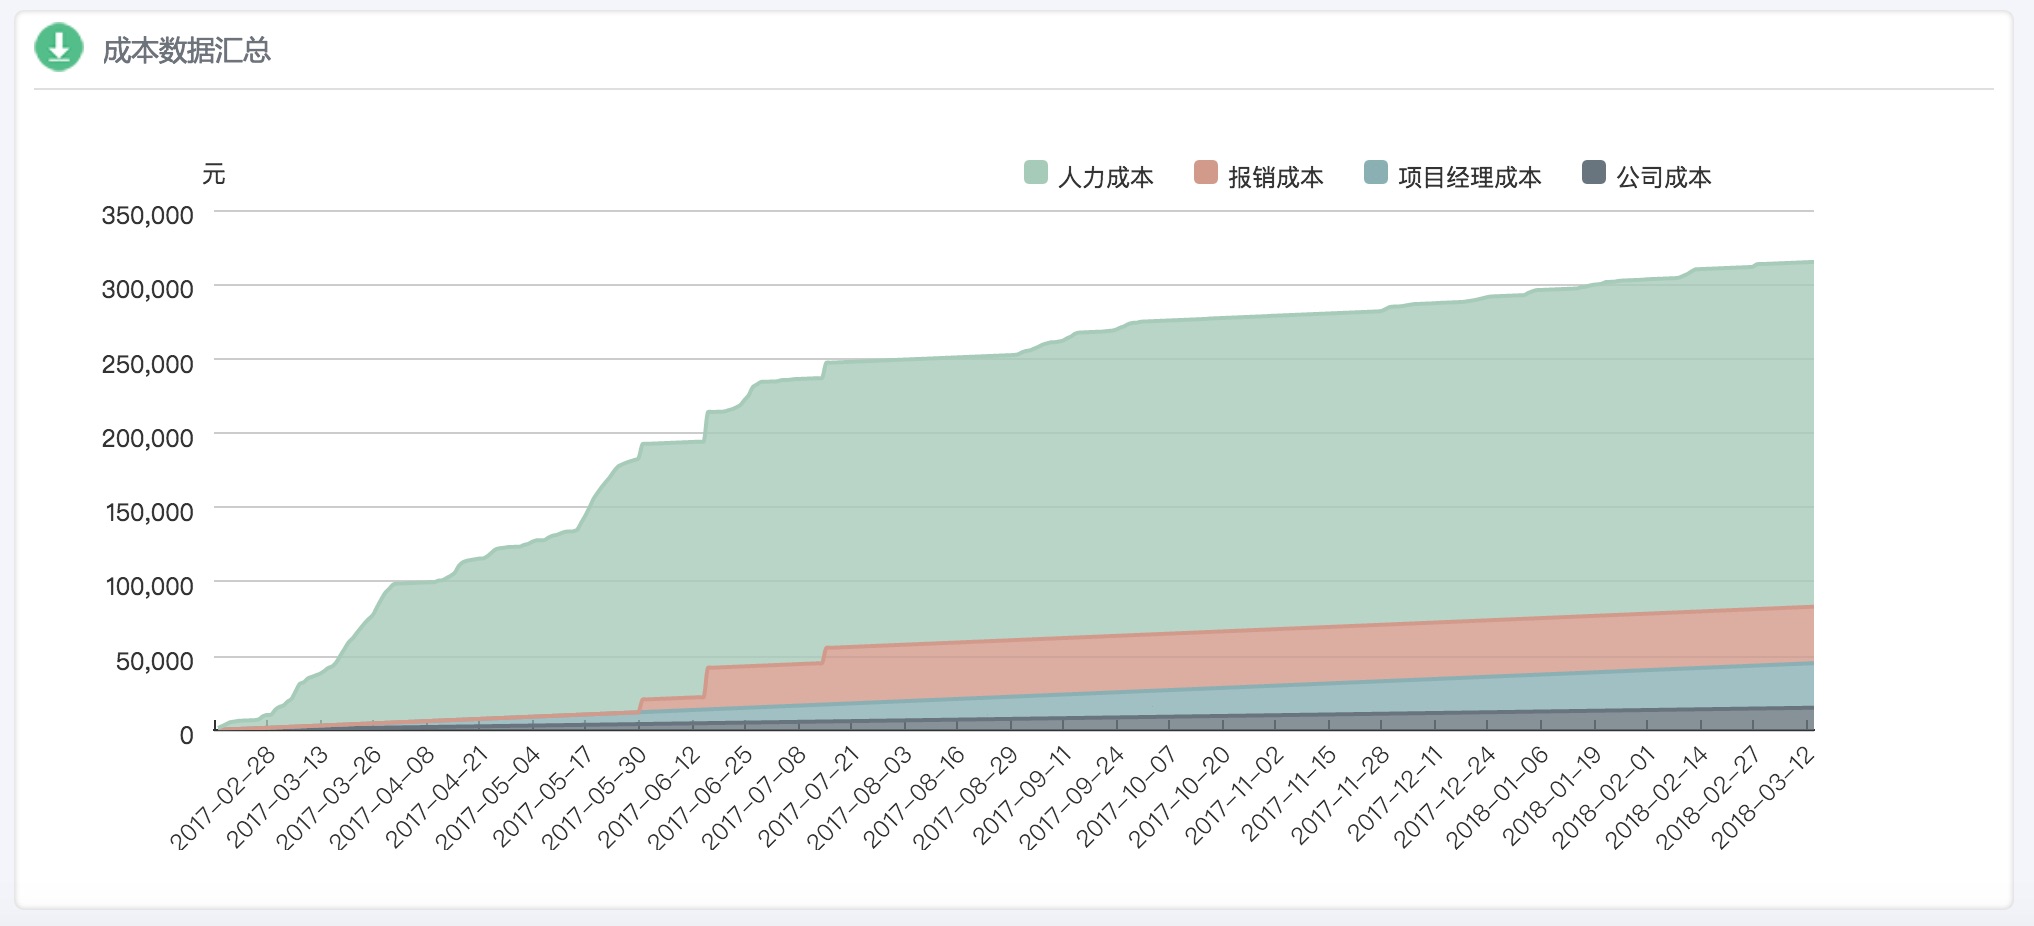The height and width of the screenshot is (926, 2034).
Task: Click the 2017-09-11 x-axis date label
Action: [x=1023, y=798]
